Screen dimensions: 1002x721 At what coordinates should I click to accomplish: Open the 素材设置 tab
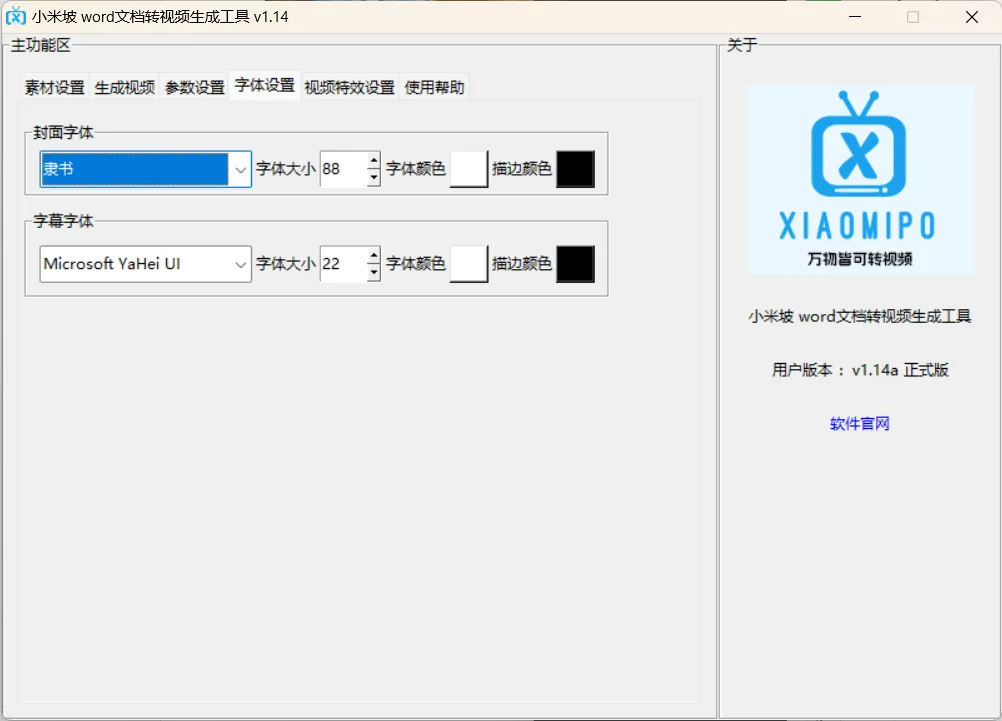(x=55, y=88)
